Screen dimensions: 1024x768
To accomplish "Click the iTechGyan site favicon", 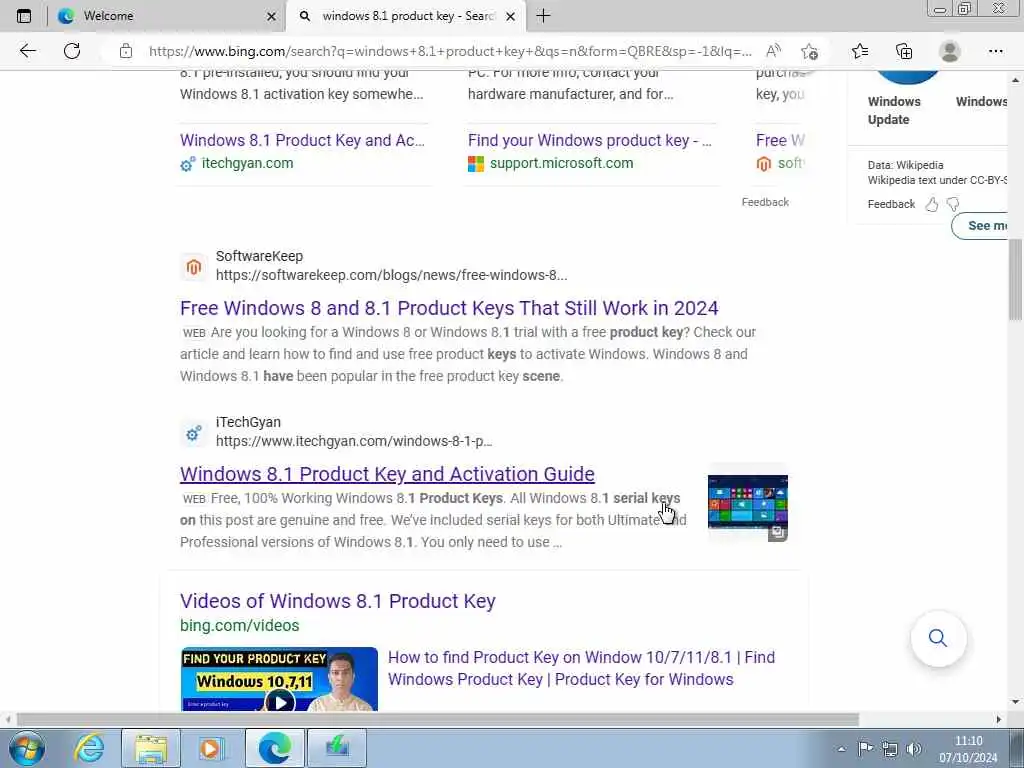I will coord(193,432).
